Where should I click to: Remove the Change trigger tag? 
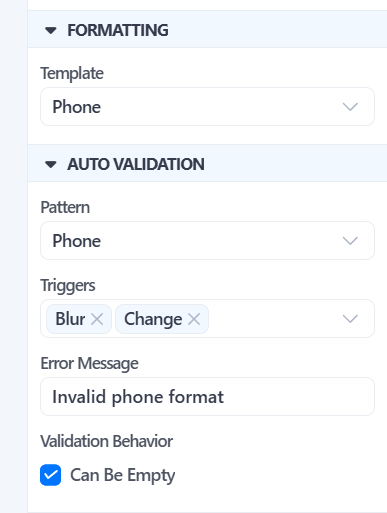click(194, 319)
